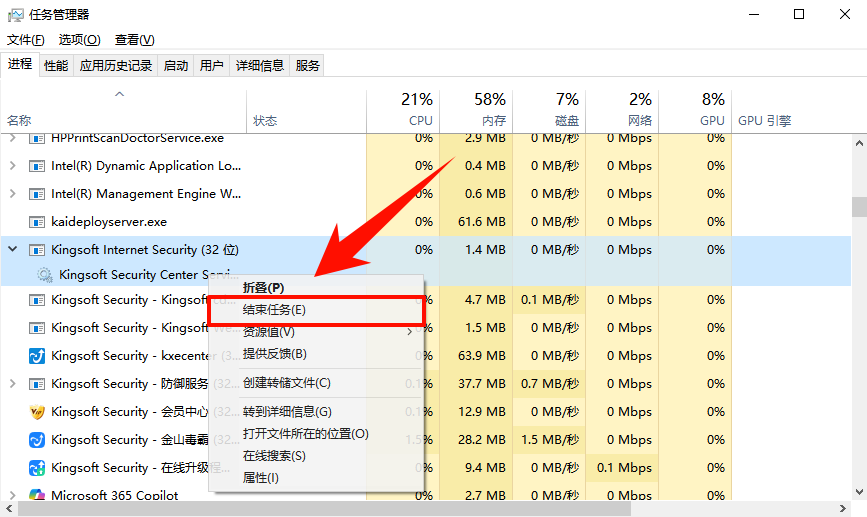This screenshot has height=517, width=867.
Task: Expand the Intel(R) Dynamic Application Loader row
Action: 13,166
